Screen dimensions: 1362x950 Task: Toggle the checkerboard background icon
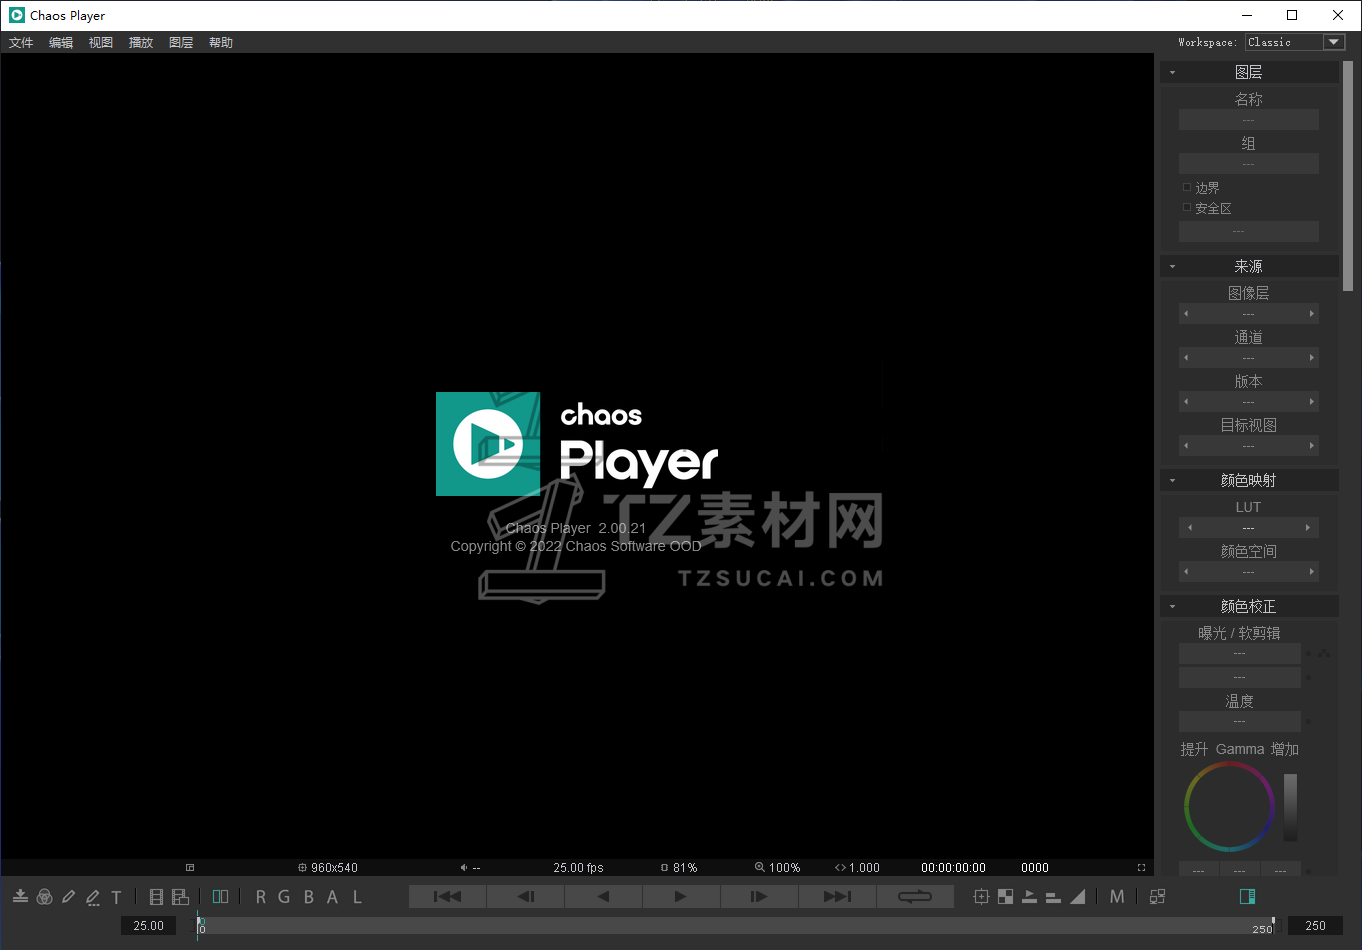point(1005,897)
